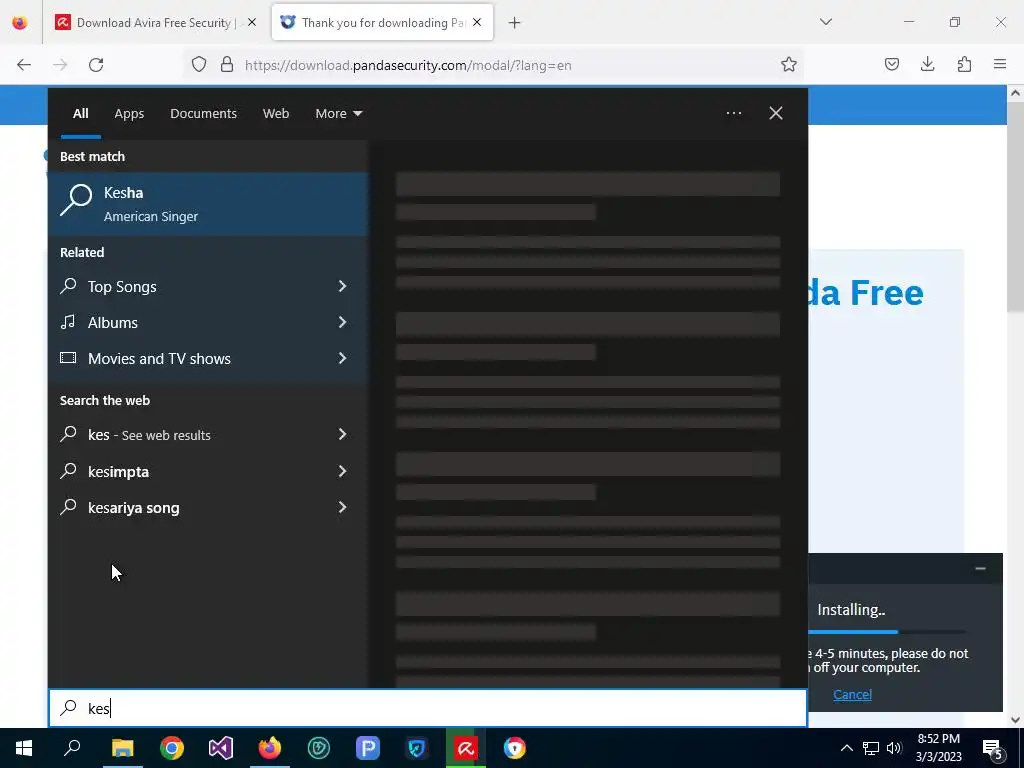
Task: Open the Kesha best match result
Action: point(208,204)
